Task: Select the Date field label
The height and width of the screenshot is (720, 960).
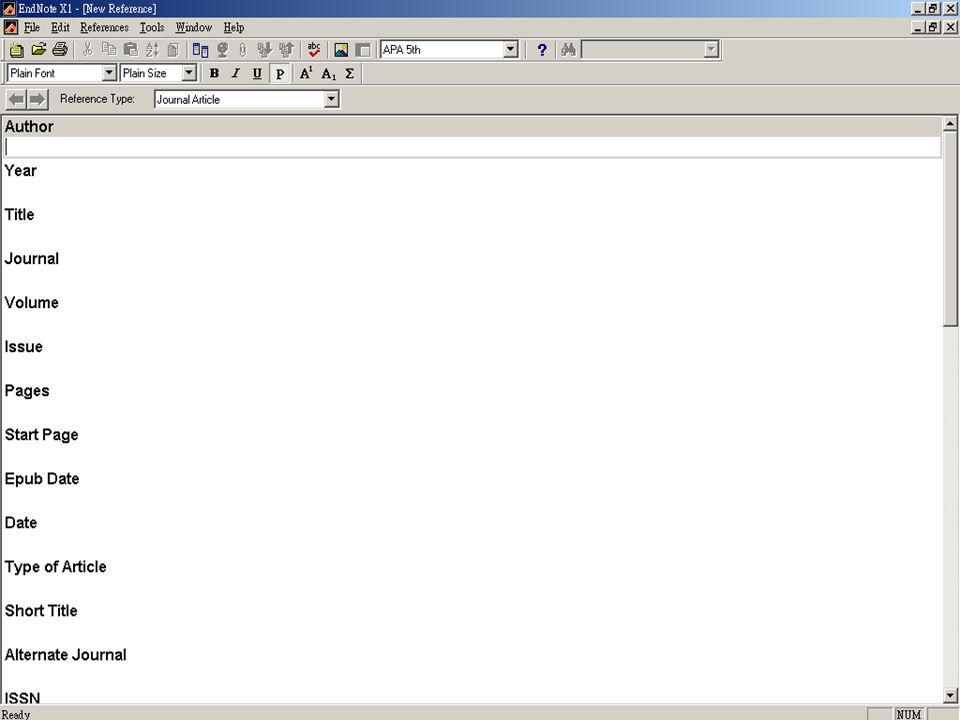Action: [x=21, y=523]
